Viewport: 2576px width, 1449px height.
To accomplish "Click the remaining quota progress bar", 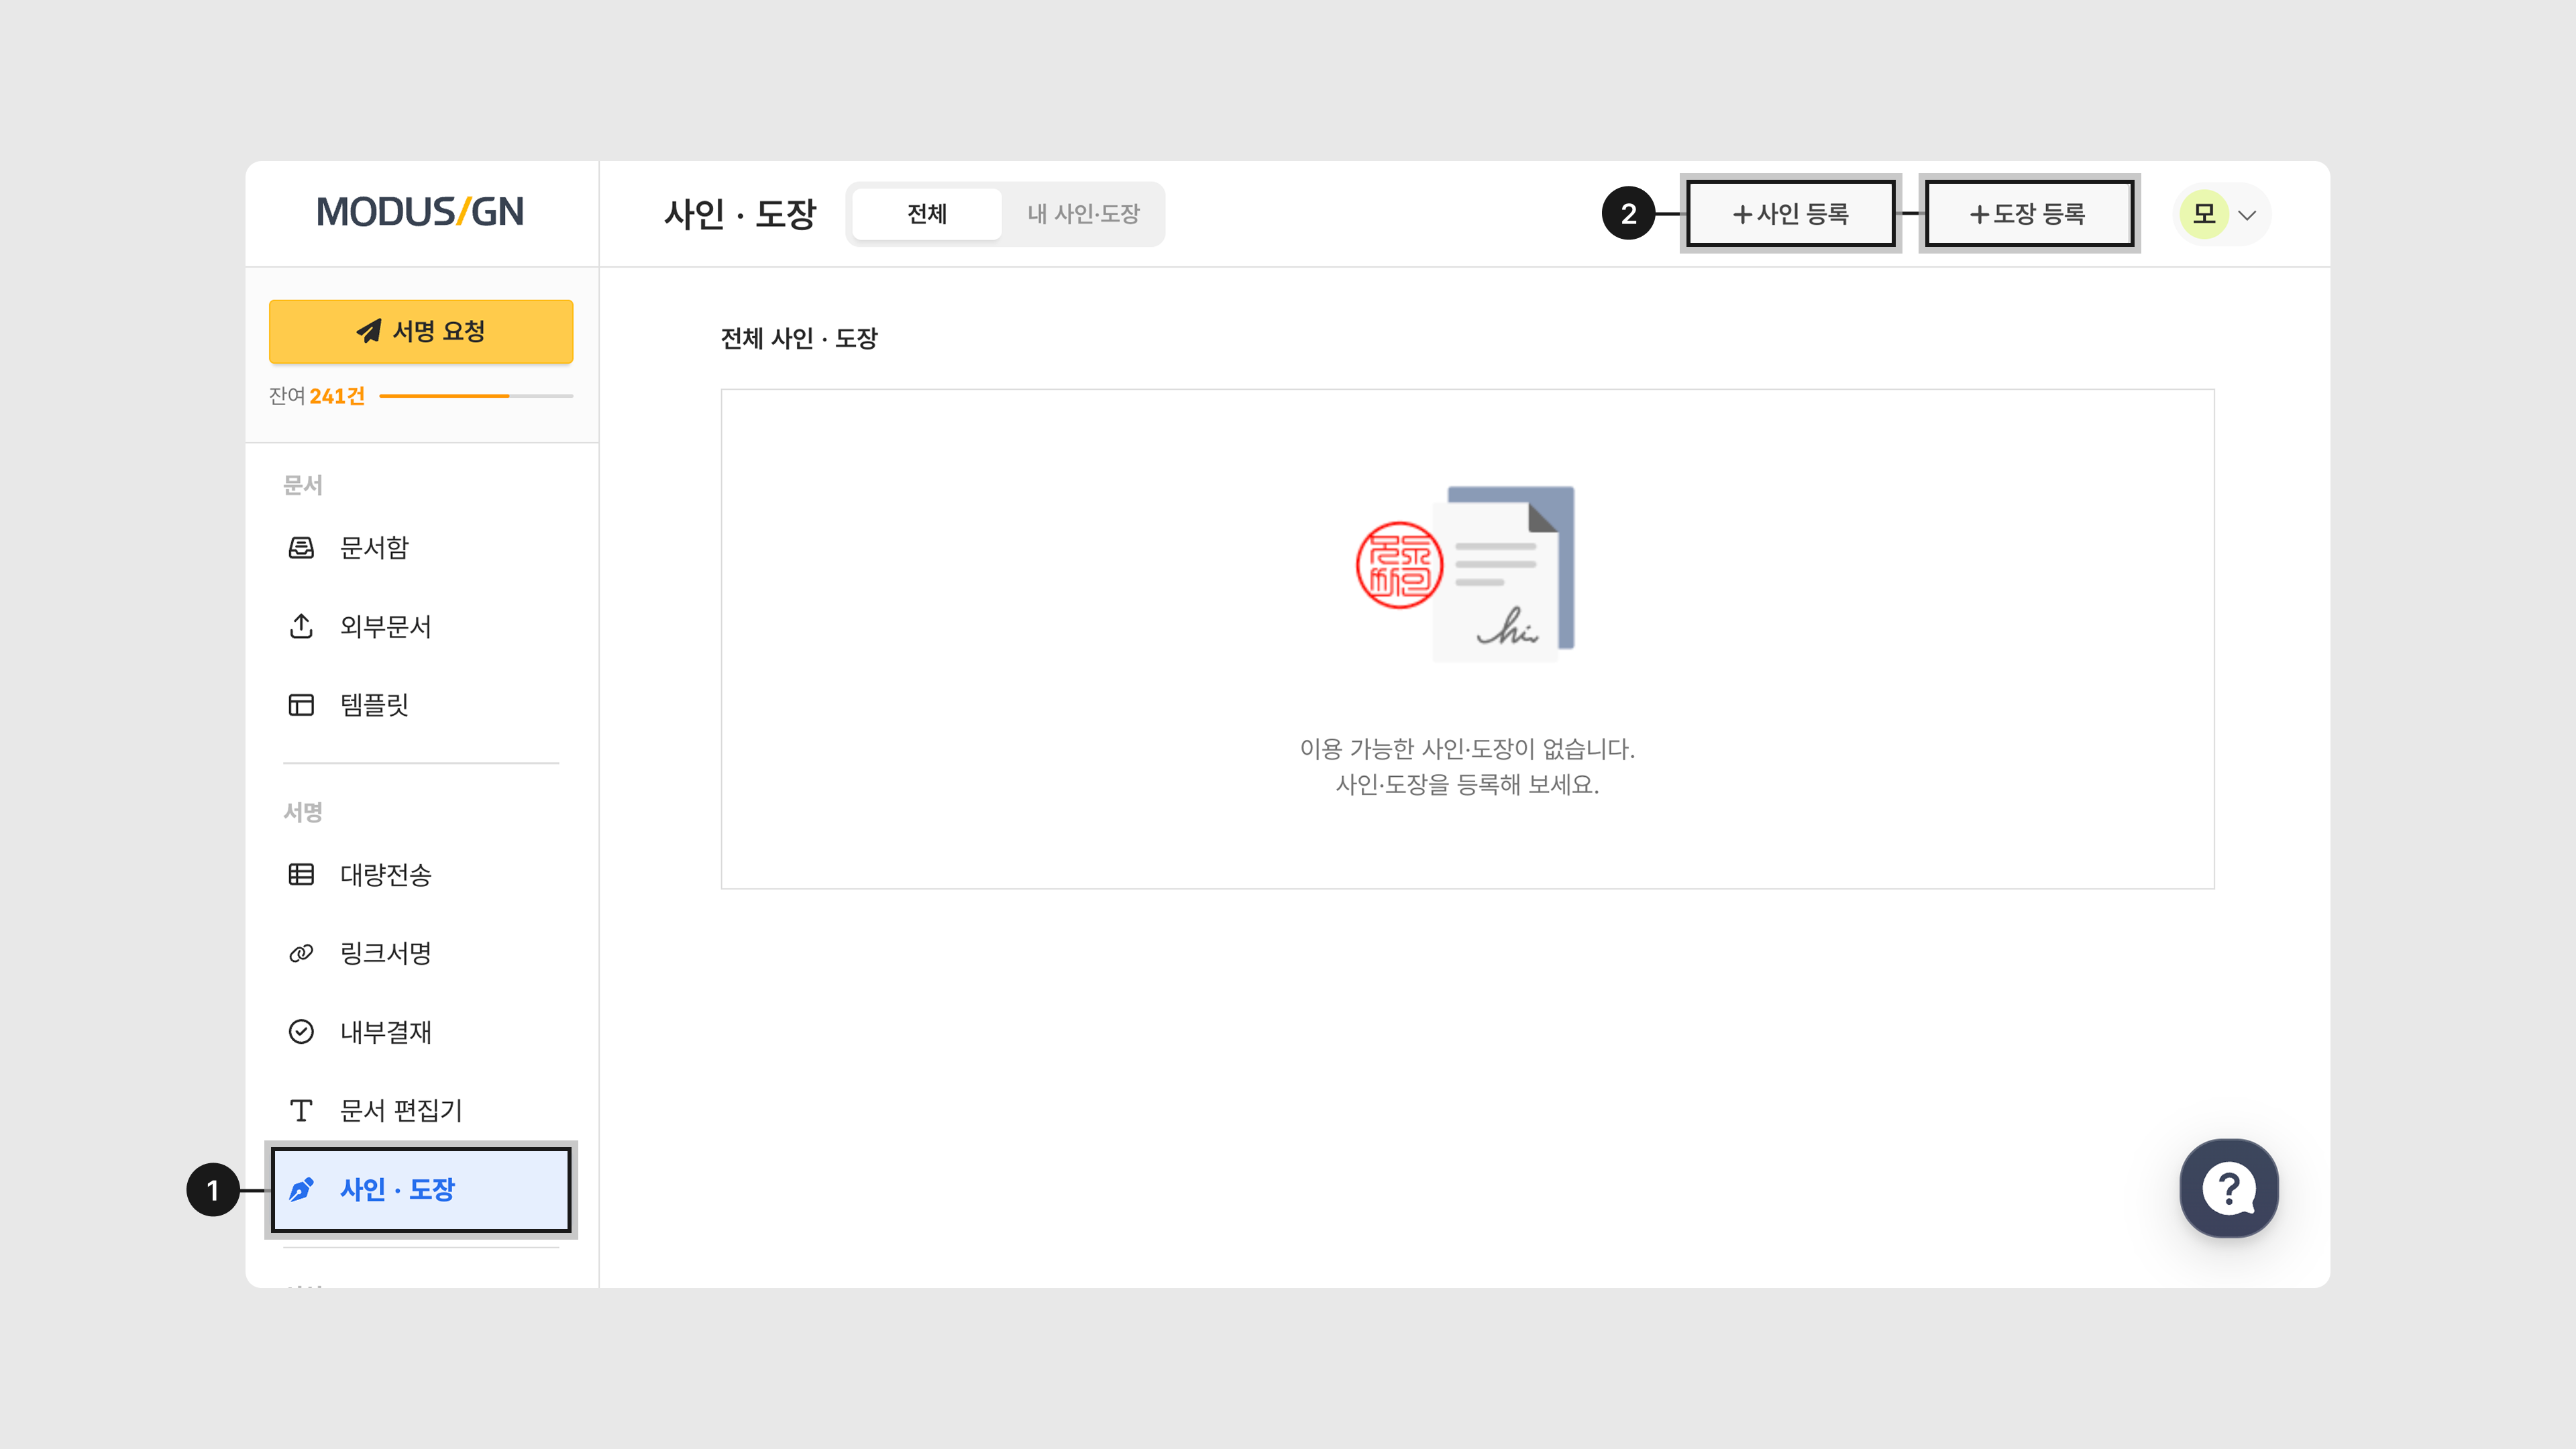I will pos(476,396).
